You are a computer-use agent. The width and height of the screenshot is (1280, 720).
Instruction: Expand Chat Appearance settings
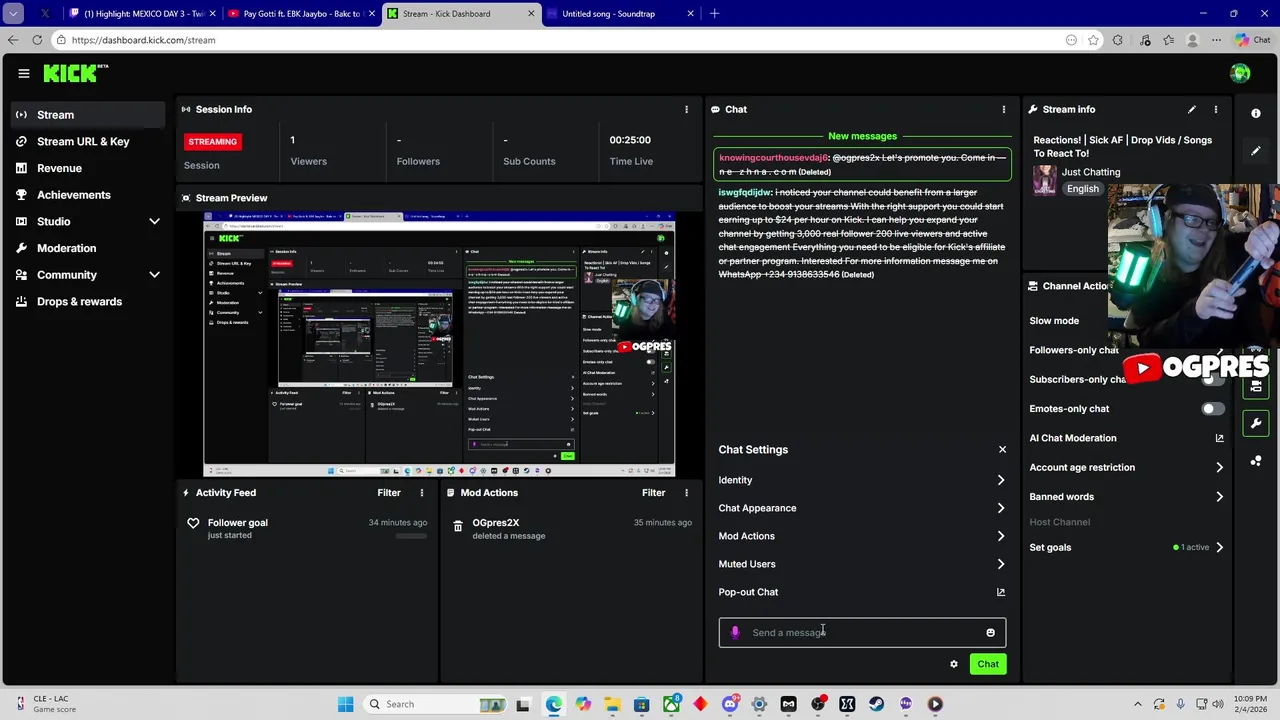861,508
